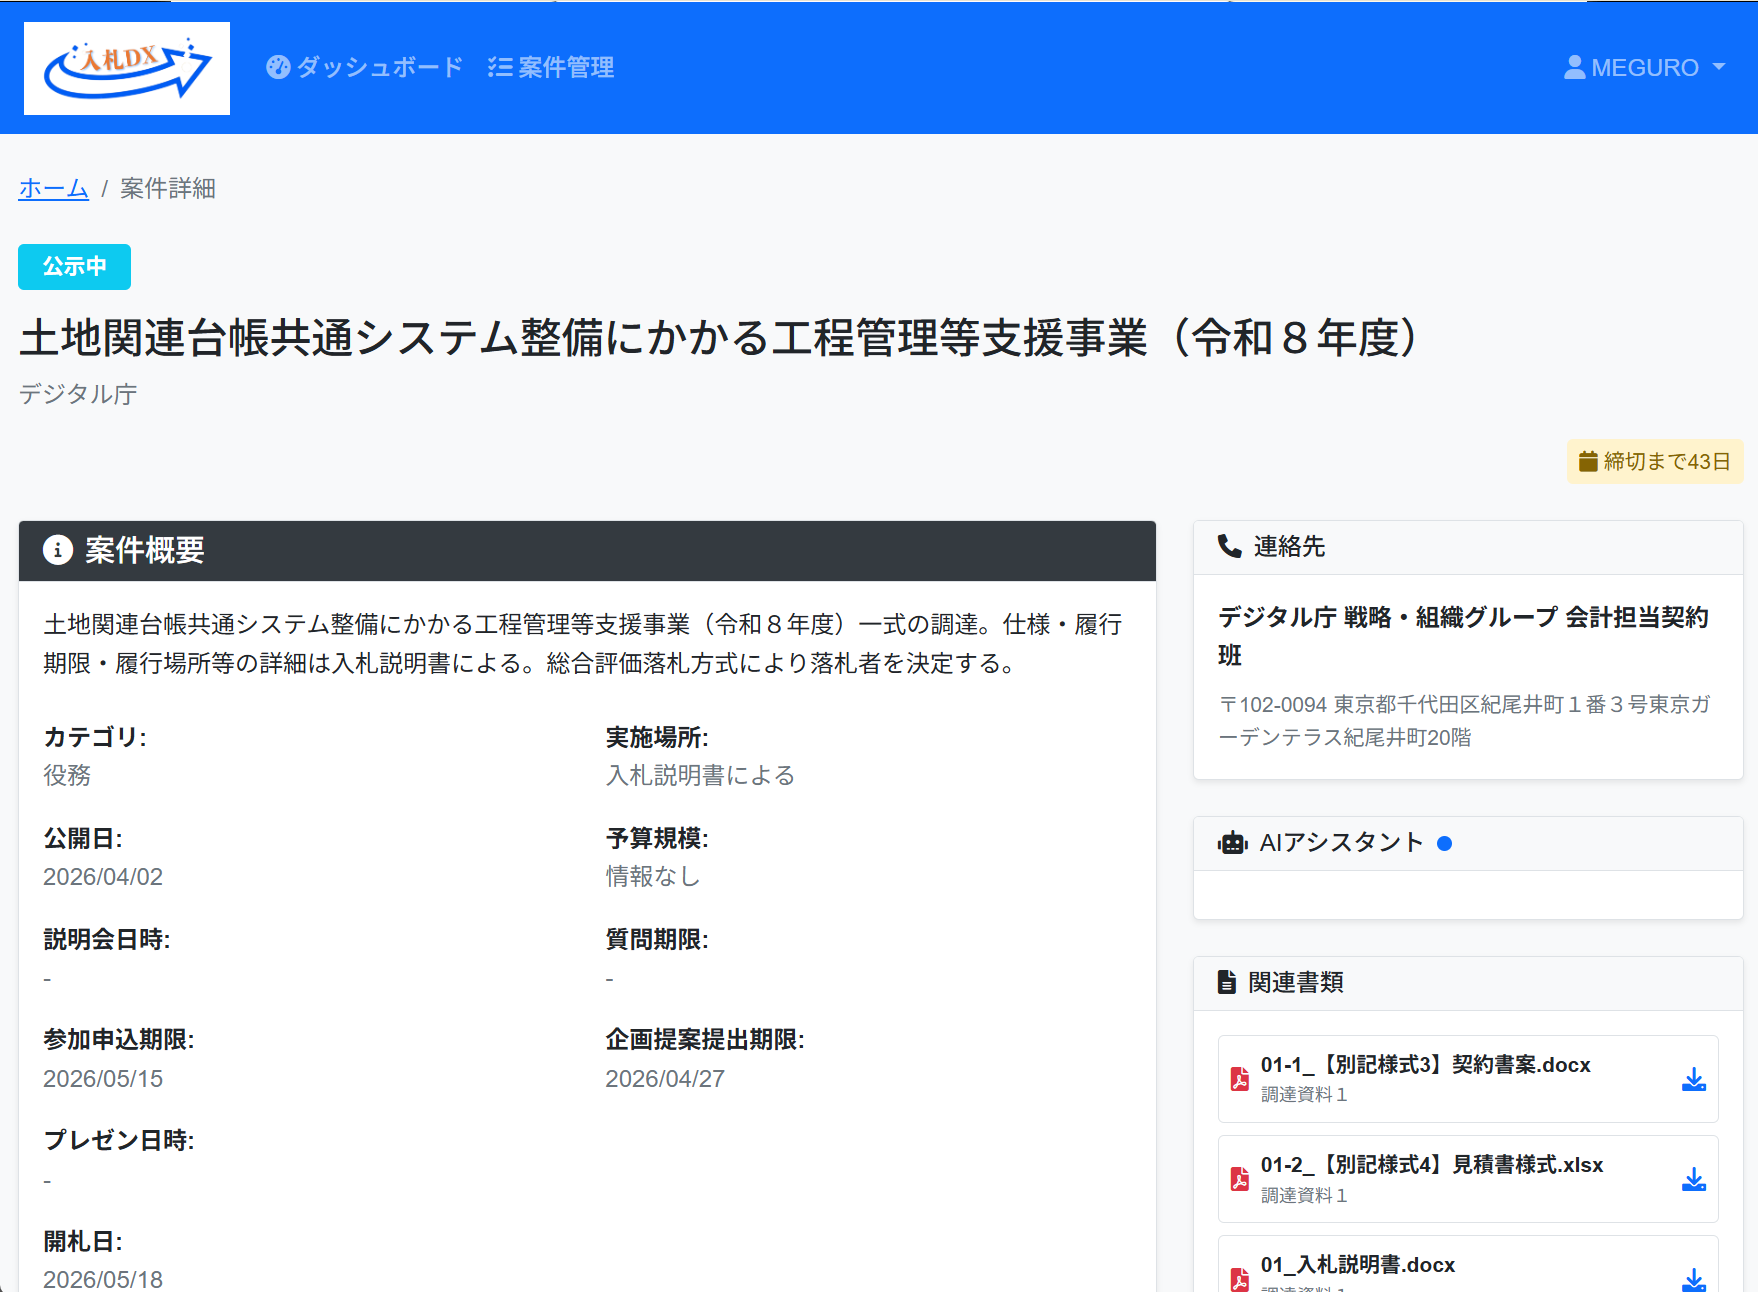The width and height of the screenshot is (1758, 1292).
Task: Open the MEGURO account dropdown
Action: click(x=1643, y=67)
